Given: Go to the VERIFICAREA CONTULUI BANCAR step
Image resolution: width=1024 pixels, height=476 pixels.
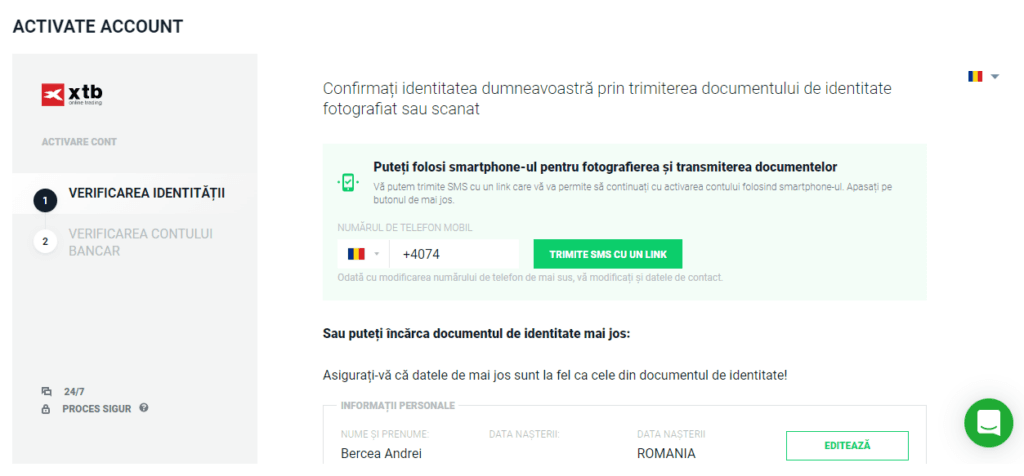Looking at the screenshot, I should (x=140, y=242).
